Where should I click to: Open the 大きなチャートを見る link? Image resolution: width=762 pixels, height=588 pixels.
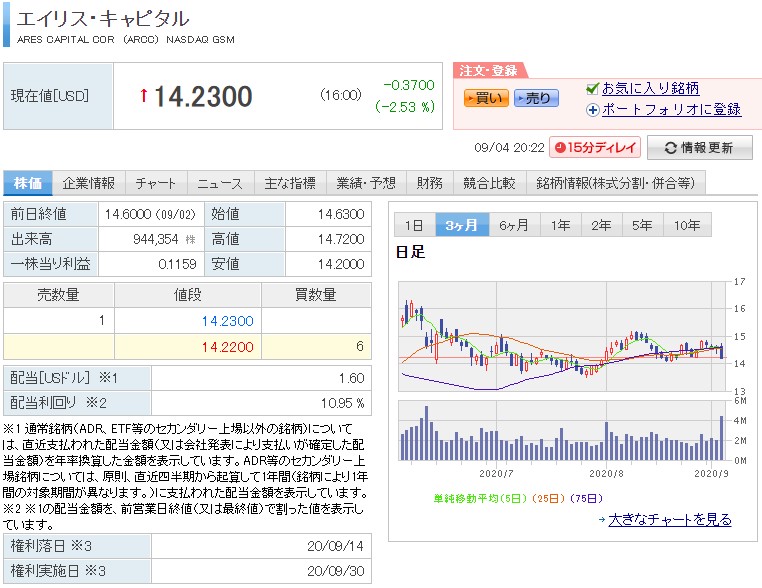670,519
